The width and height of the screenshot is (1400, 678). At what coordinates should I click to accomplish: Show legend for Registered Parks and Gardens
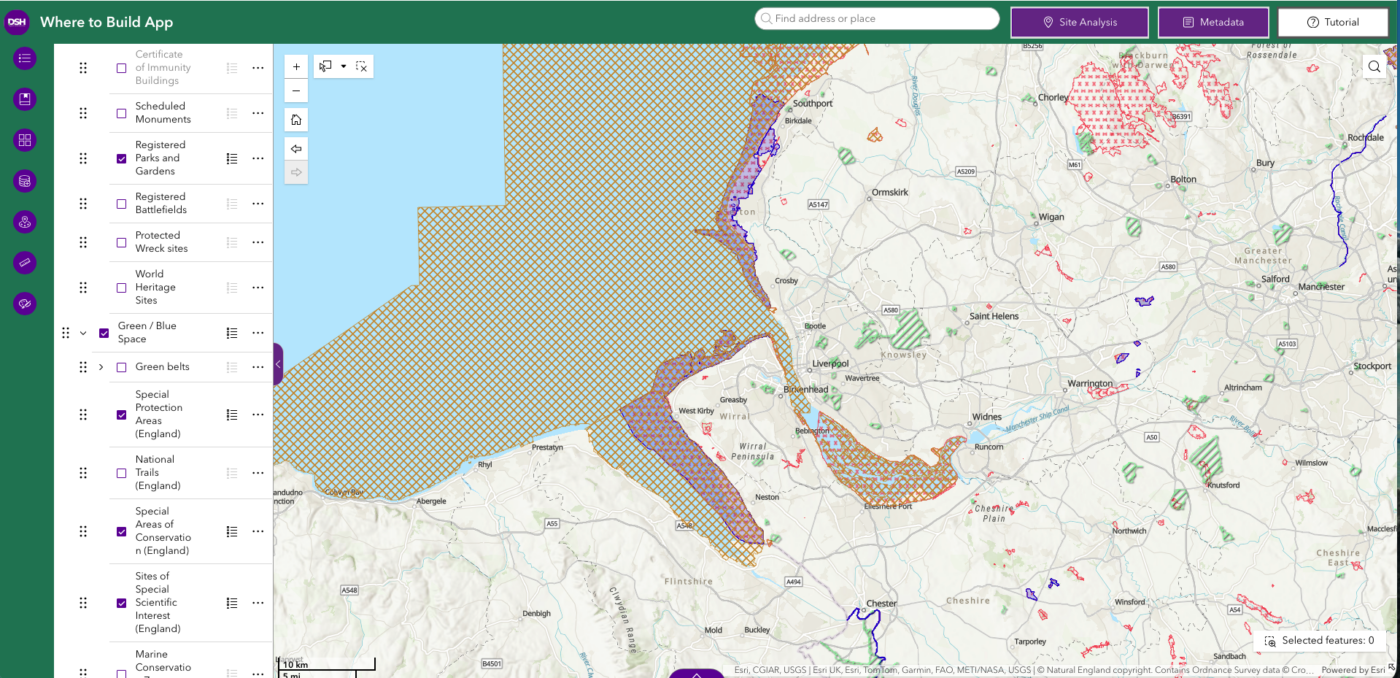[x=232, y=158]
